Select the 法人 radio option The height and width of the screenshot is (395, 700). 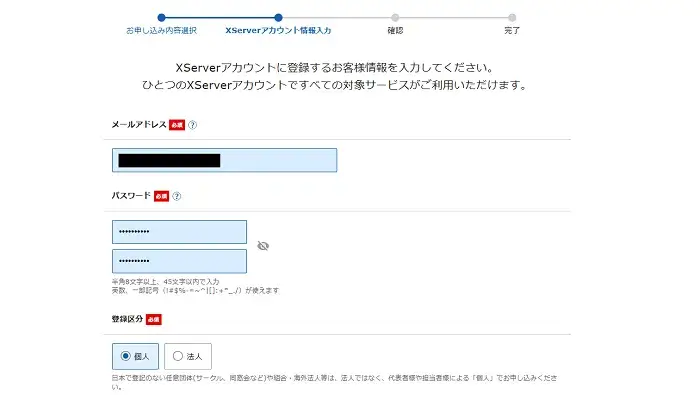(x=188, y=356)
